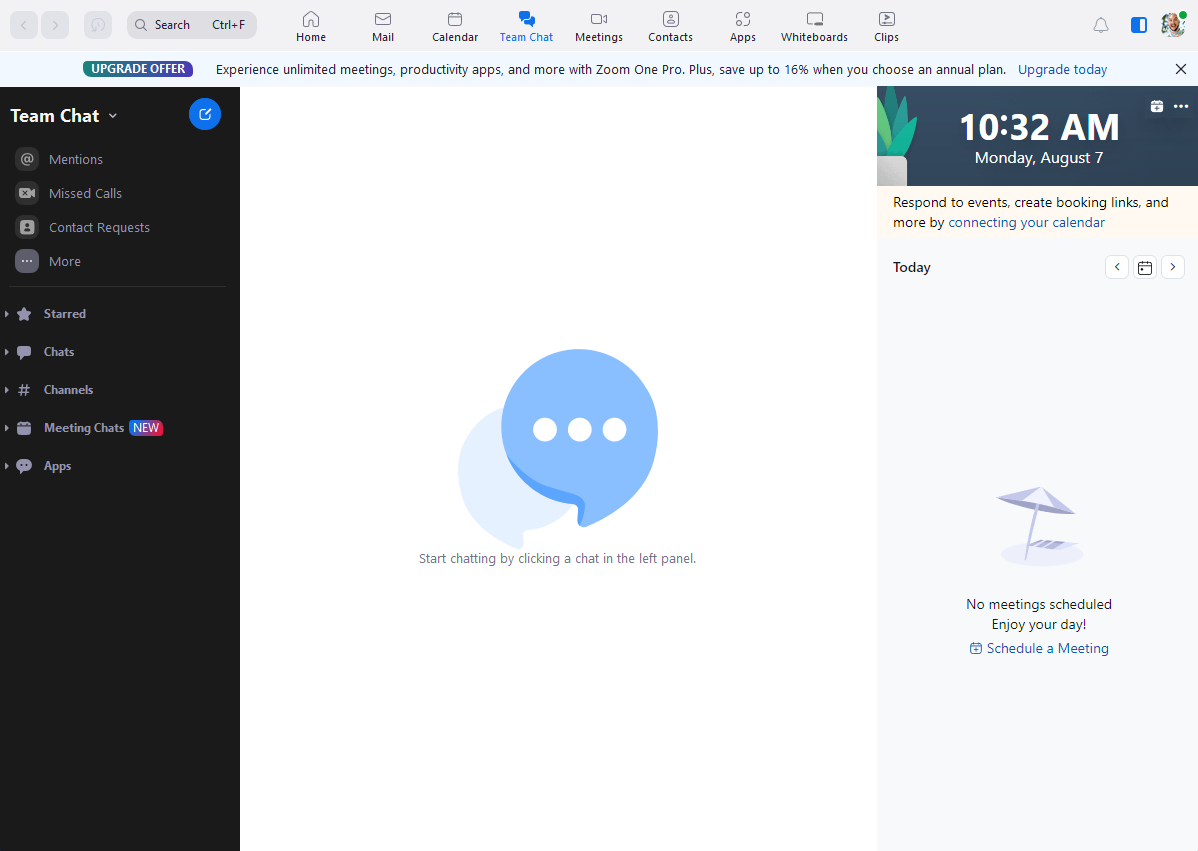
Task: Open the Apps tab in top bar
Action: (x=743, y=27)
